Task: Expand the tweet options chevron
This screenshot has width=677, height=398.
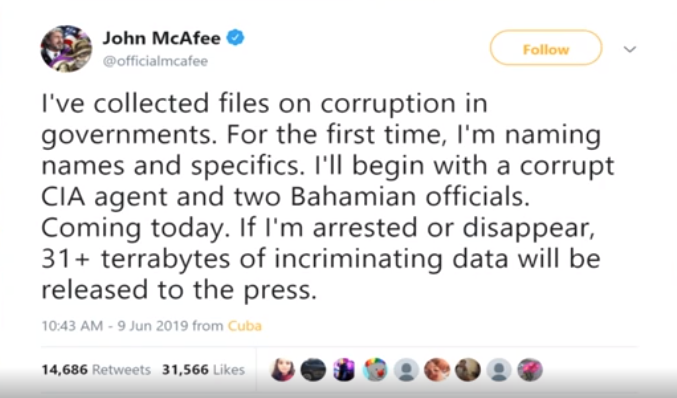Action: tap(630, 49)
